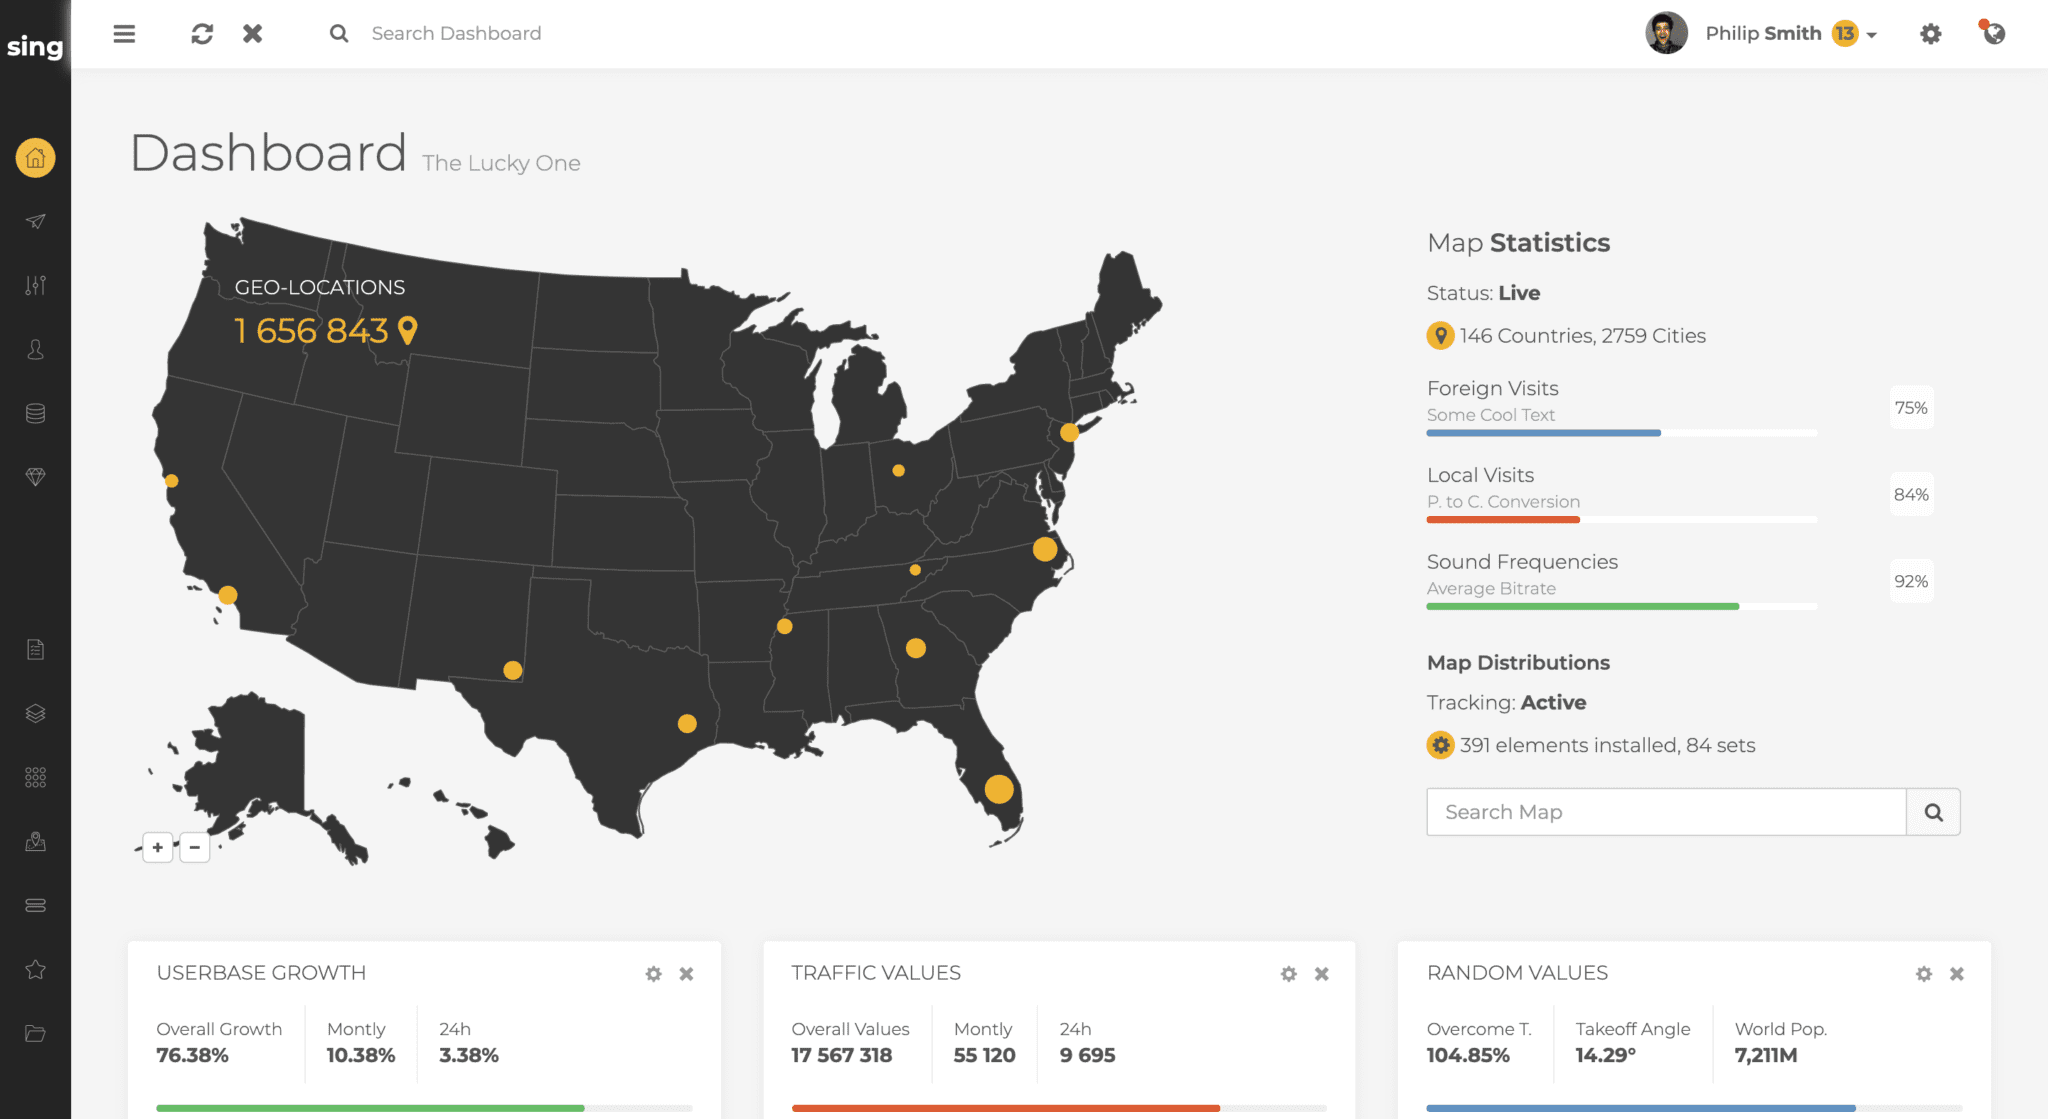
Task: Select the Home dashboard sidebar item
Action: click(x=36, y=157)
